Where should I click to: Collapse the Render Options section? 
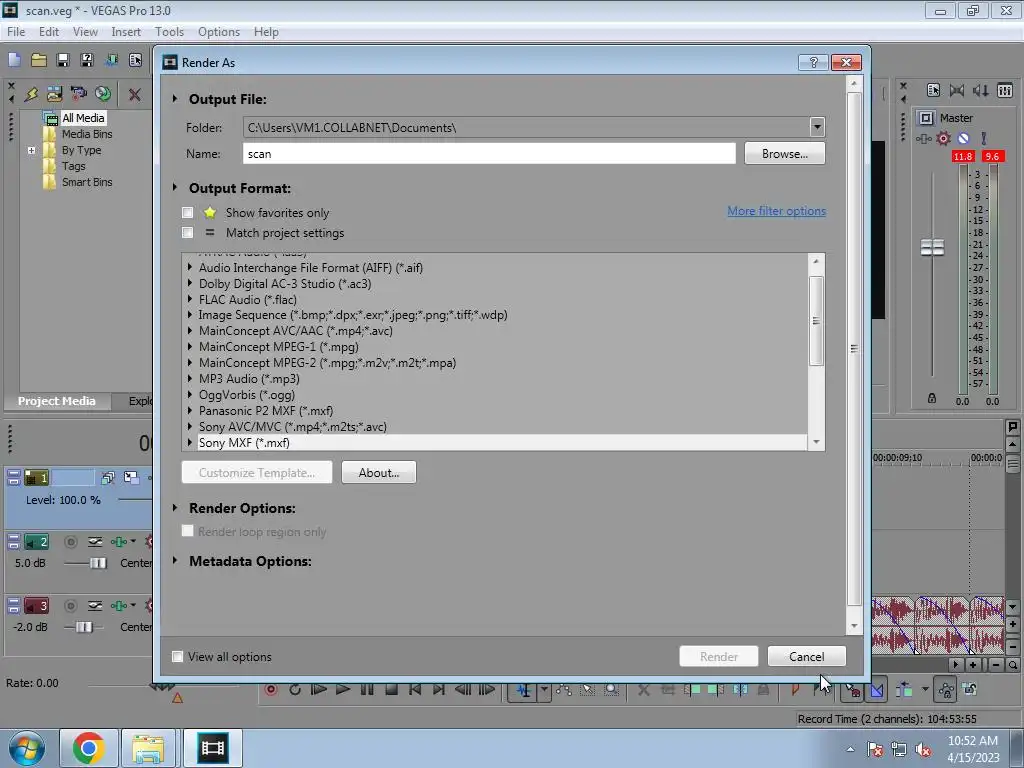(x=174, y=507)
